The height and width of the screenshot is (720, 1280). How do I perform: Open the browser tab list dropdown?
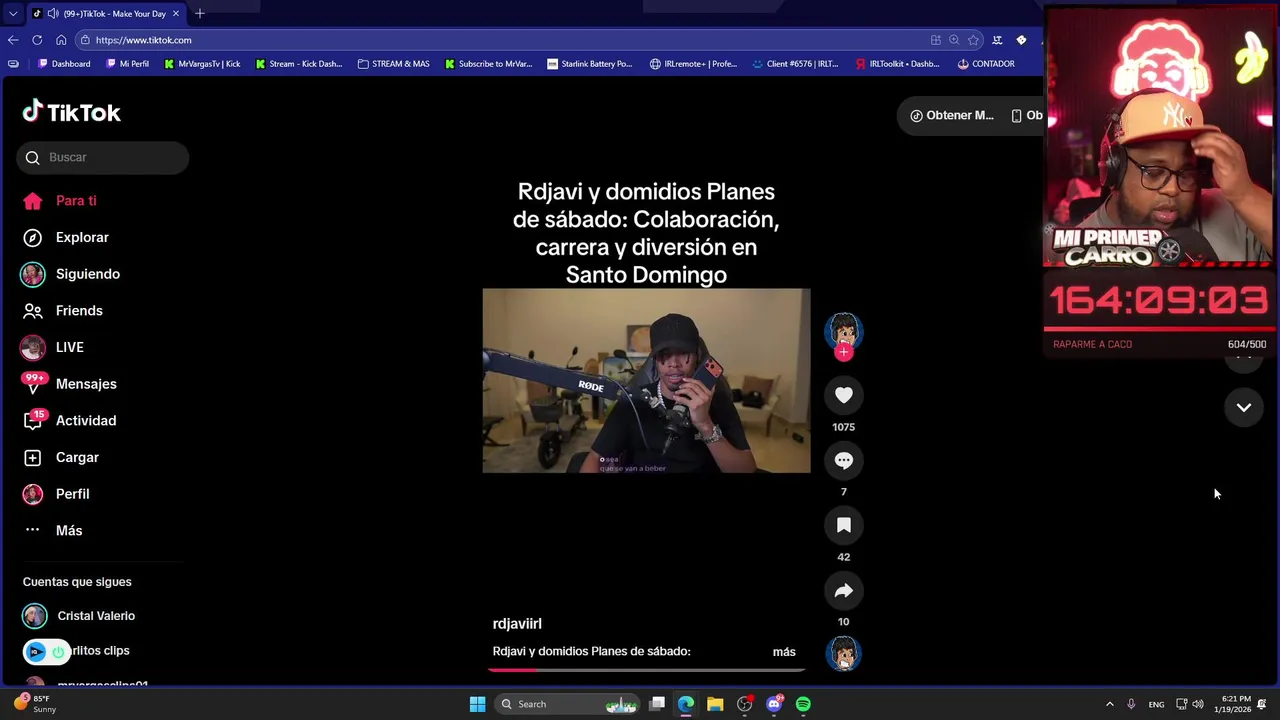click(12, 14)
